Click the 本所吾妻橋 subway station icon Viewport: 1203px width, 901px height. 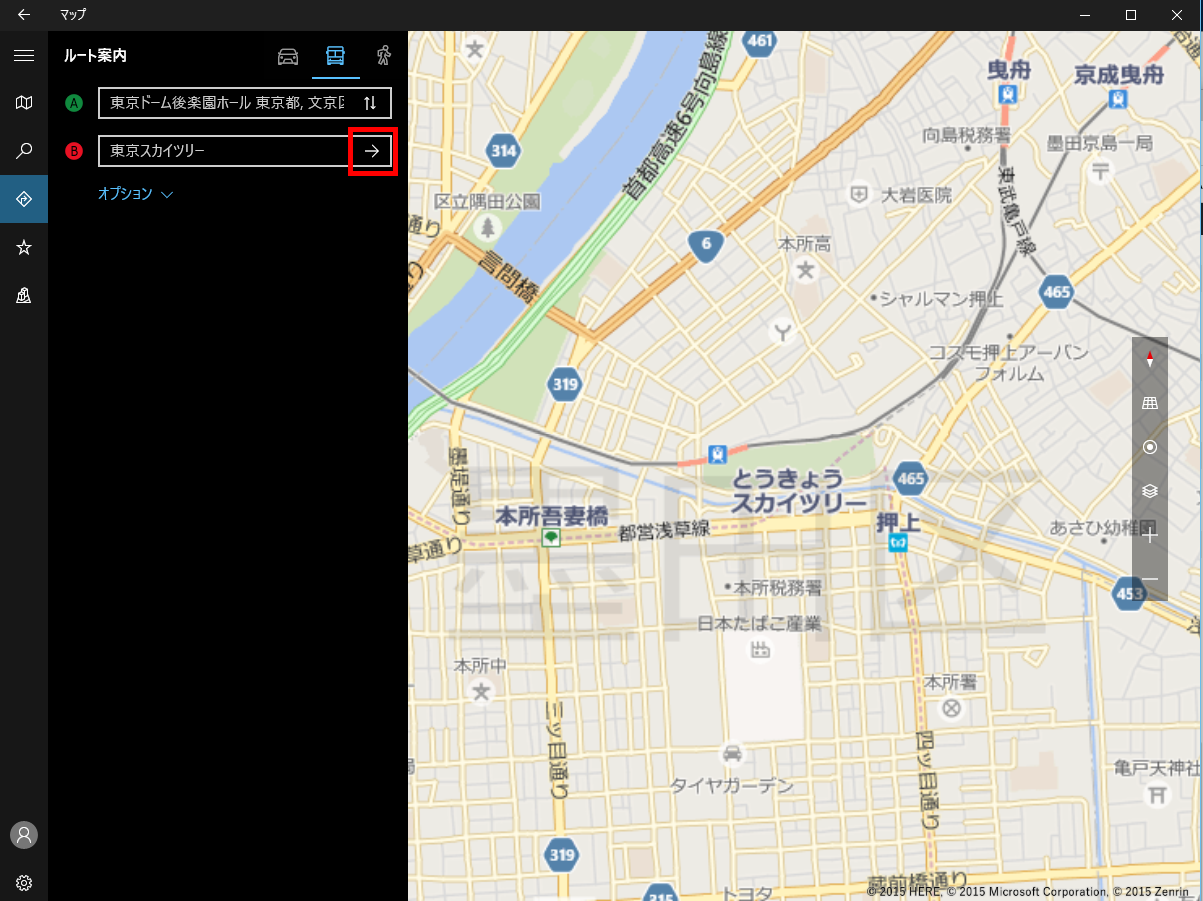pyautogui.click(x=550, y=538)
